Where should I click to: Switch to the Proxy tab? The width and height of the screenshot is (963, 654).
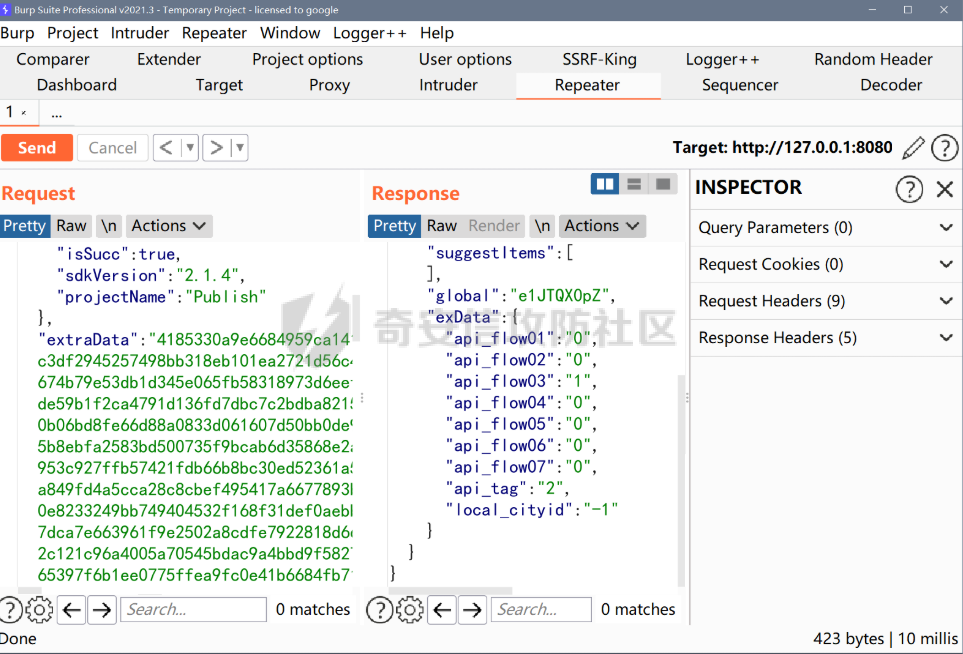(329, 85)
